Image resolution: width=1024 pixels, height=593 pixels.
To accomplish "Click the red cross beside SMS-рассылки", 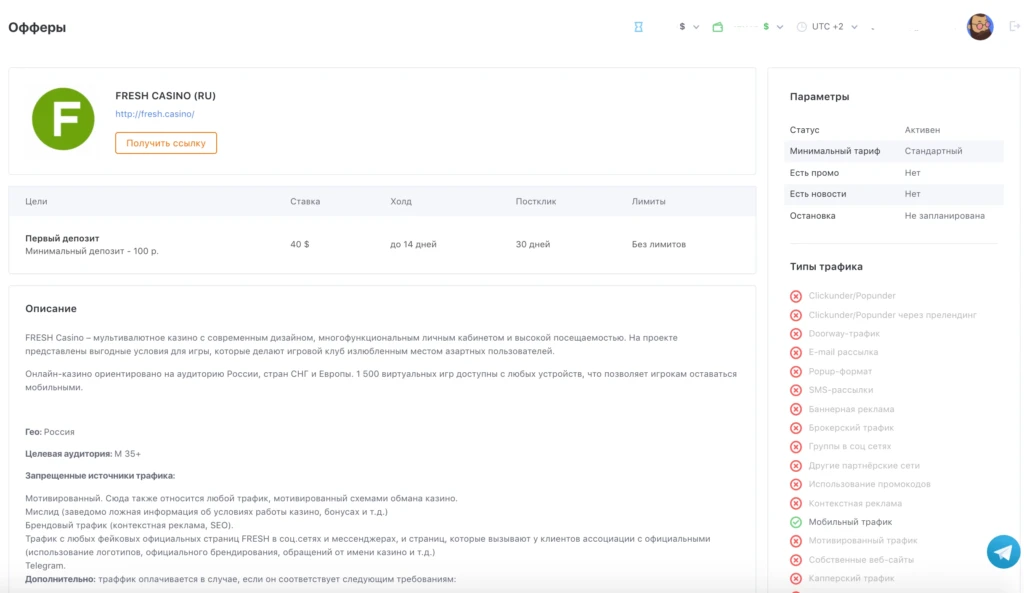I will pos(795,390).
